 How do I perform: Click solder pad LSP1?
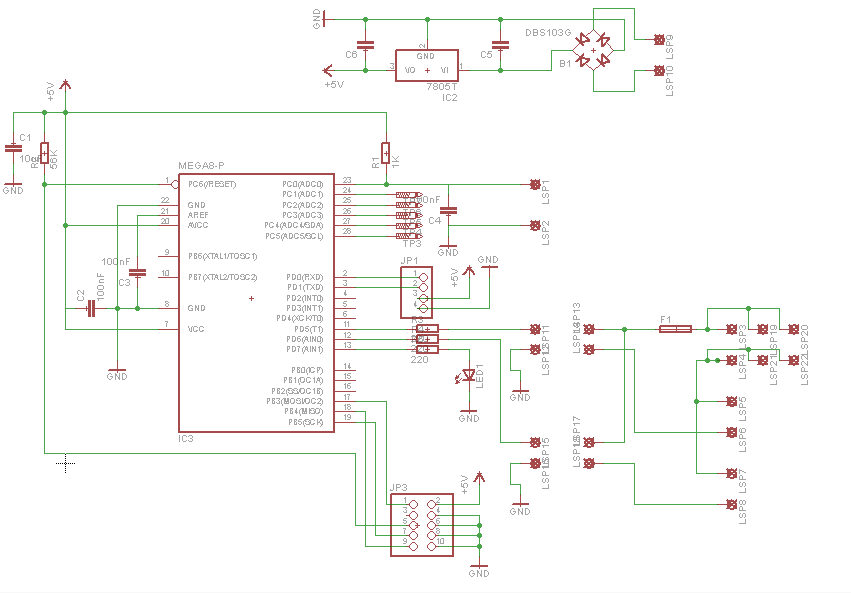(535, 184)
